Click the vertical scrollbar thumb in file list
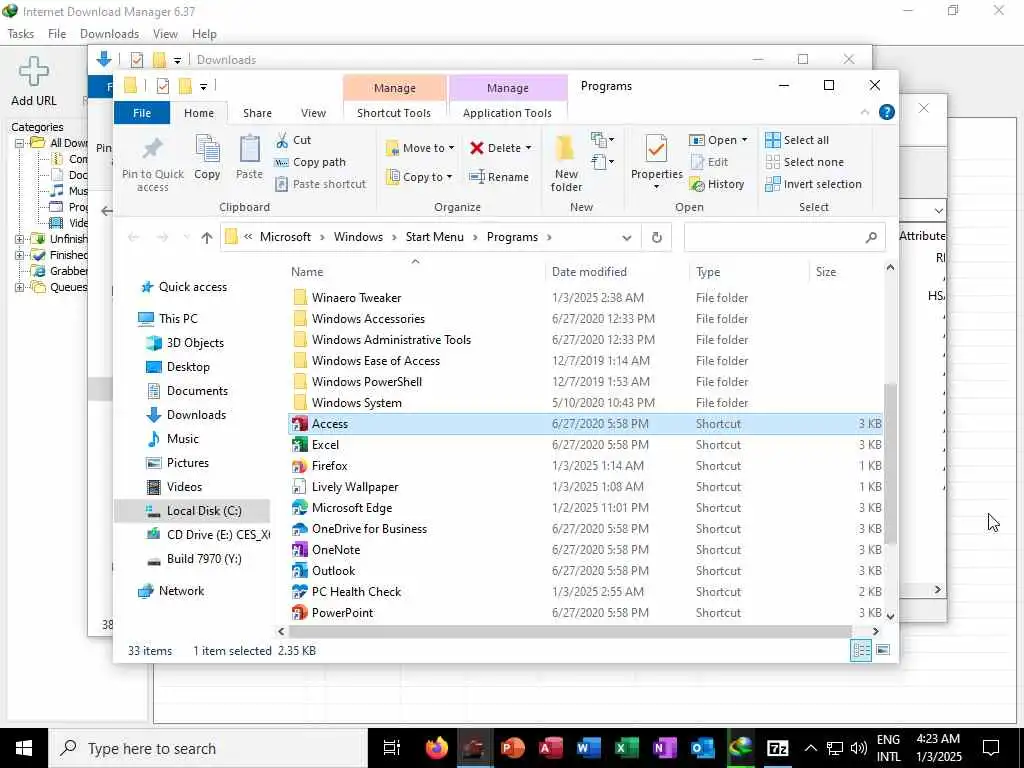Viewport: 1024px width, 768px height. coord(889,464)
